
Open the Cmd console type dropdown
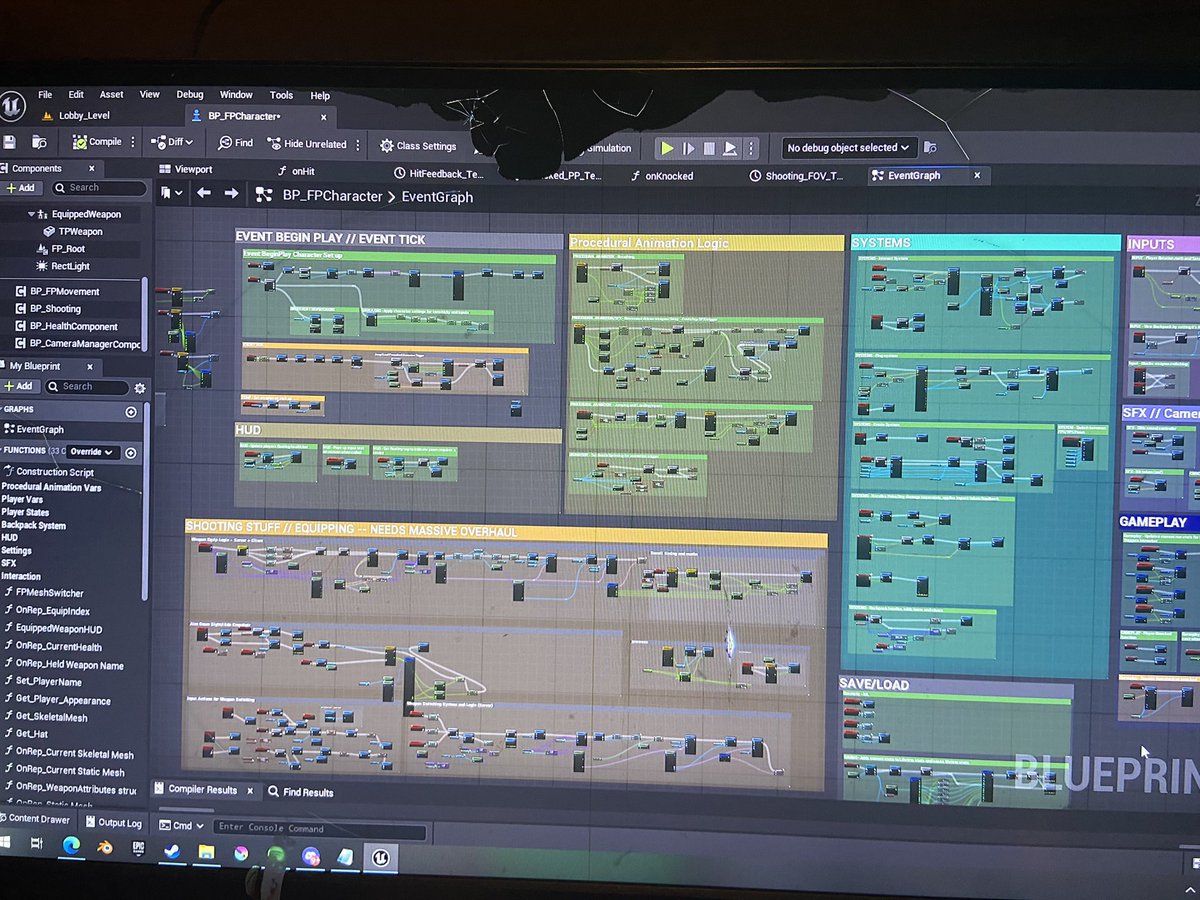(x=182, y=826)
